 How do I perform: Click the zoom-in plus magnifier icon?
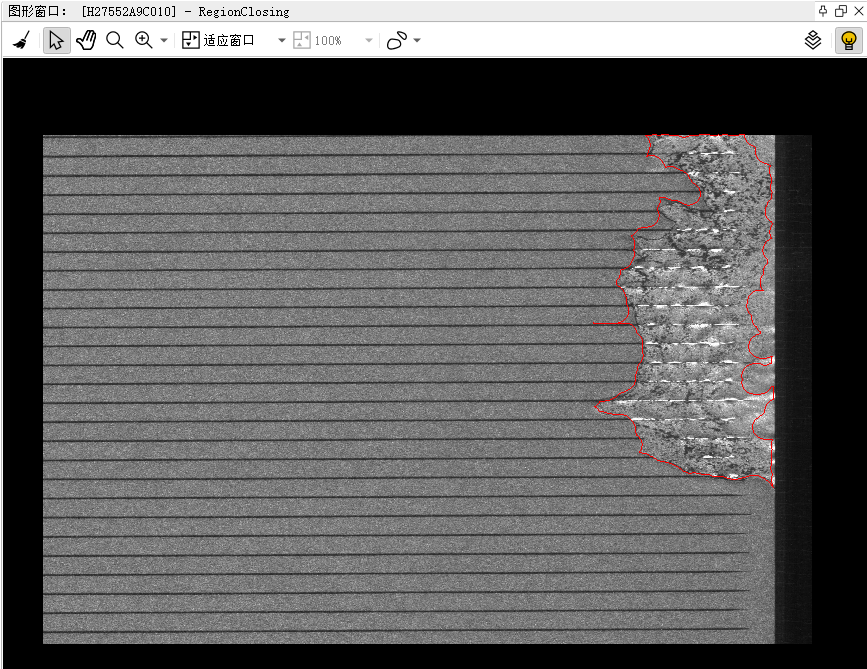(x=143, y=41)
